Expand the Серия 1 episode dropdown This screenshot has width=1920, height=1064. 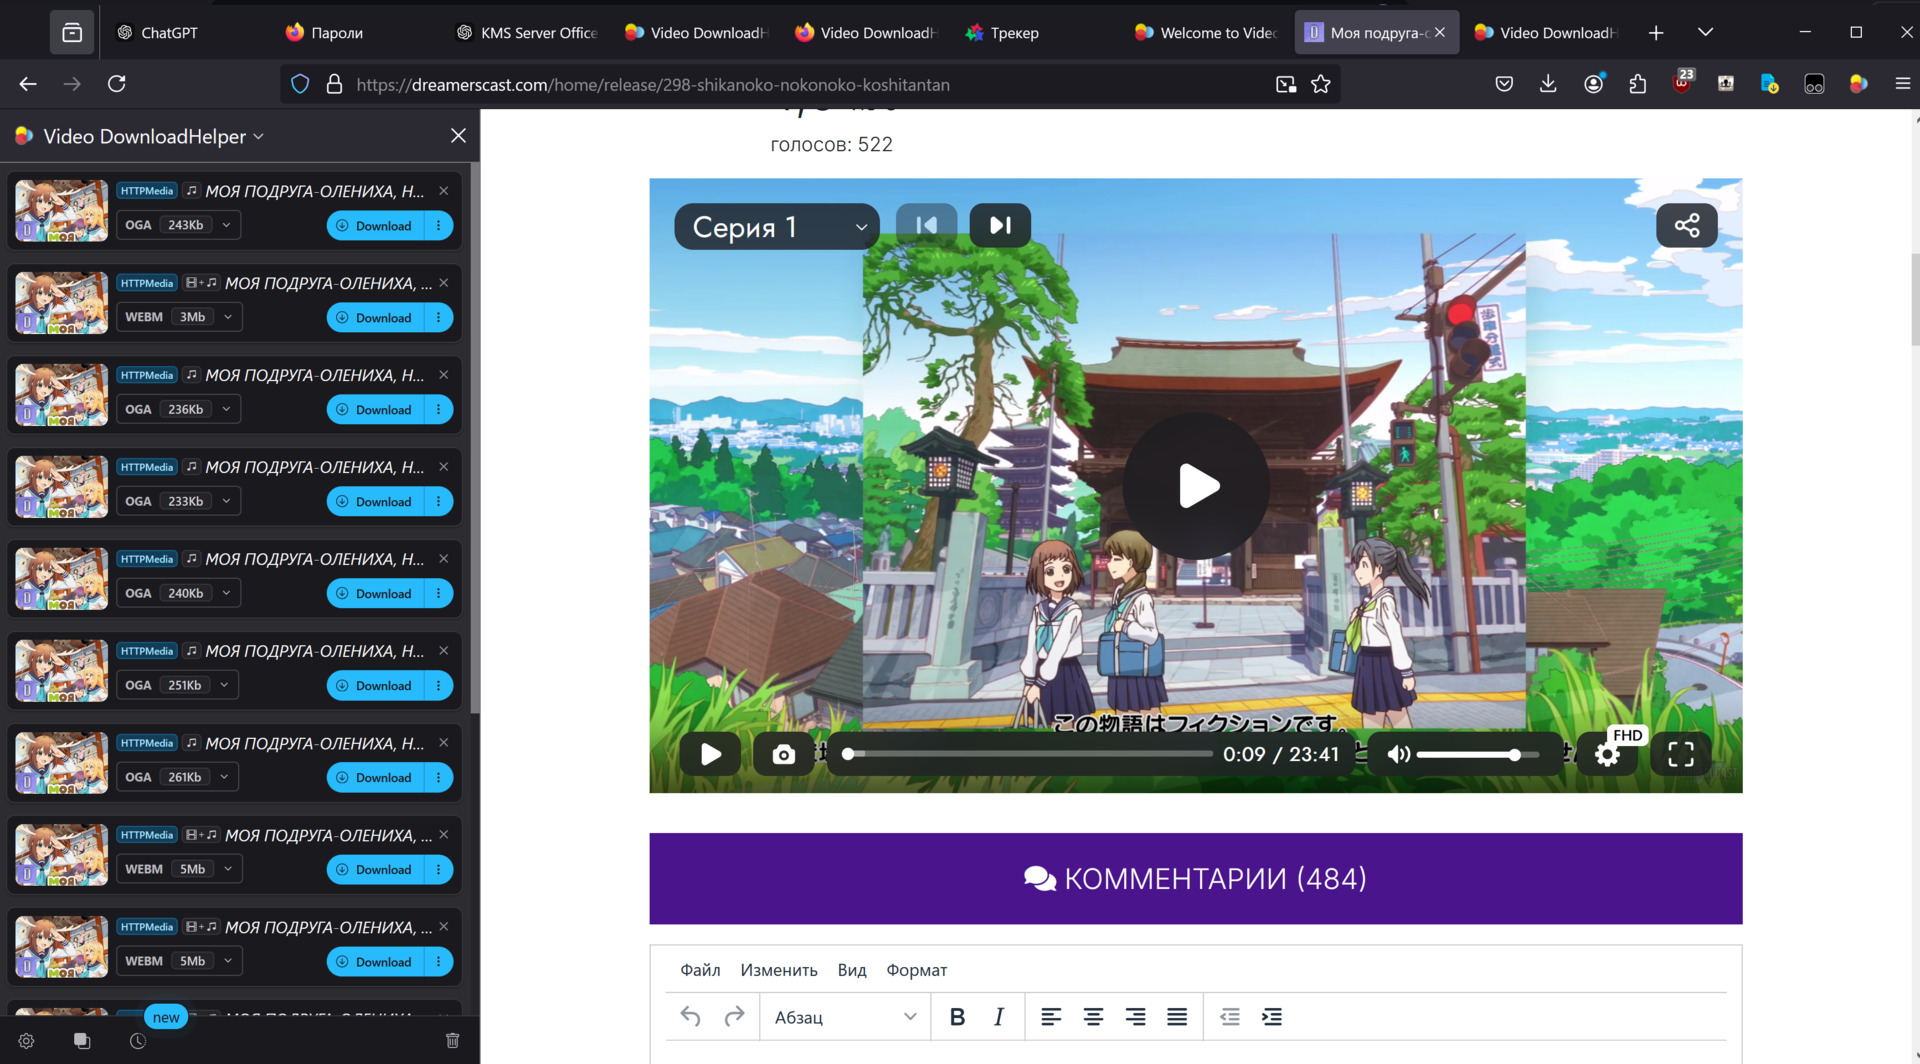777,227
